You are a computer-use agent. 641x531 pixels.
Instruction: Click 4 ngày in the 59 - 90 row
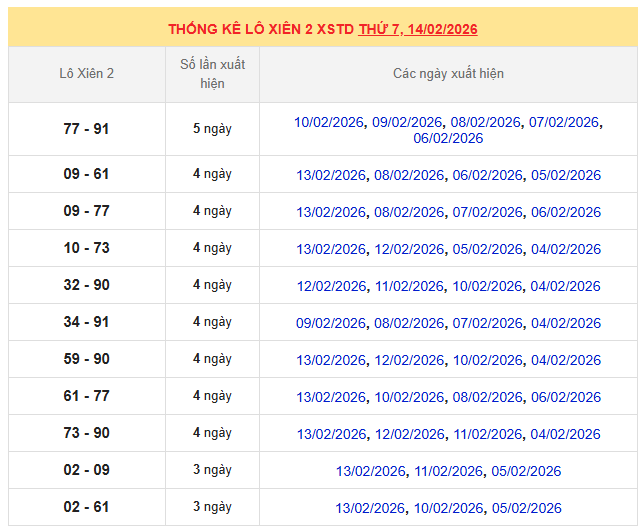pos(212,359)
